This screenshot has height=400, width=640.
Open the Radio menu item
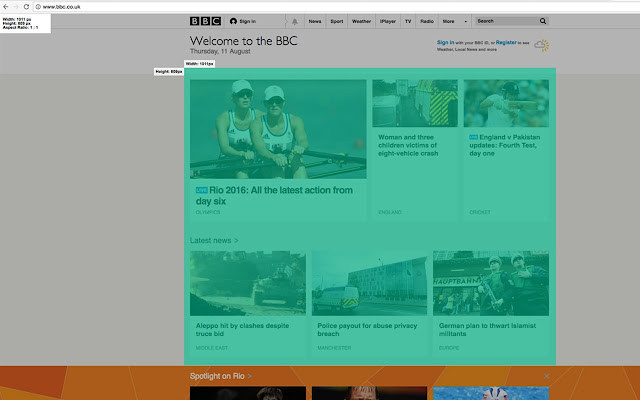427,21
